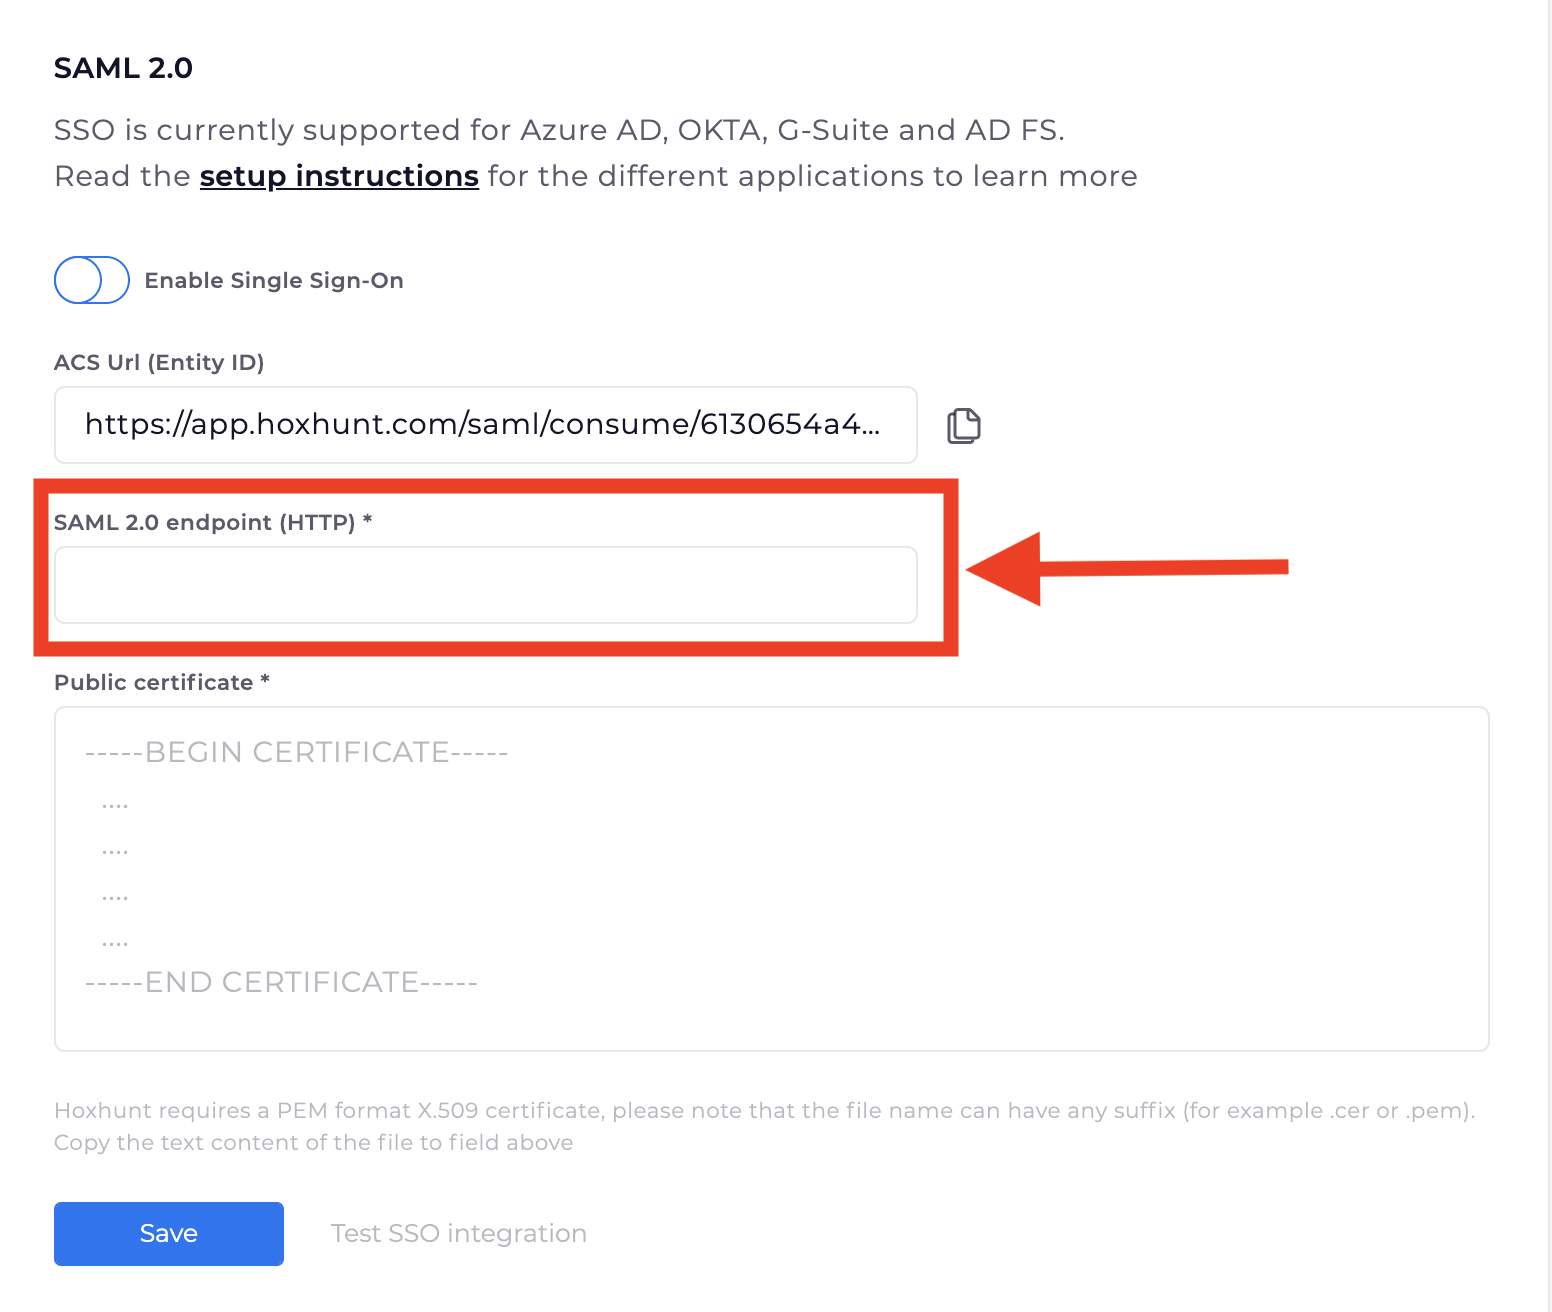Click the SAML 2.0 section heading
The image size is (1552, 1312).
click(123, 68)
